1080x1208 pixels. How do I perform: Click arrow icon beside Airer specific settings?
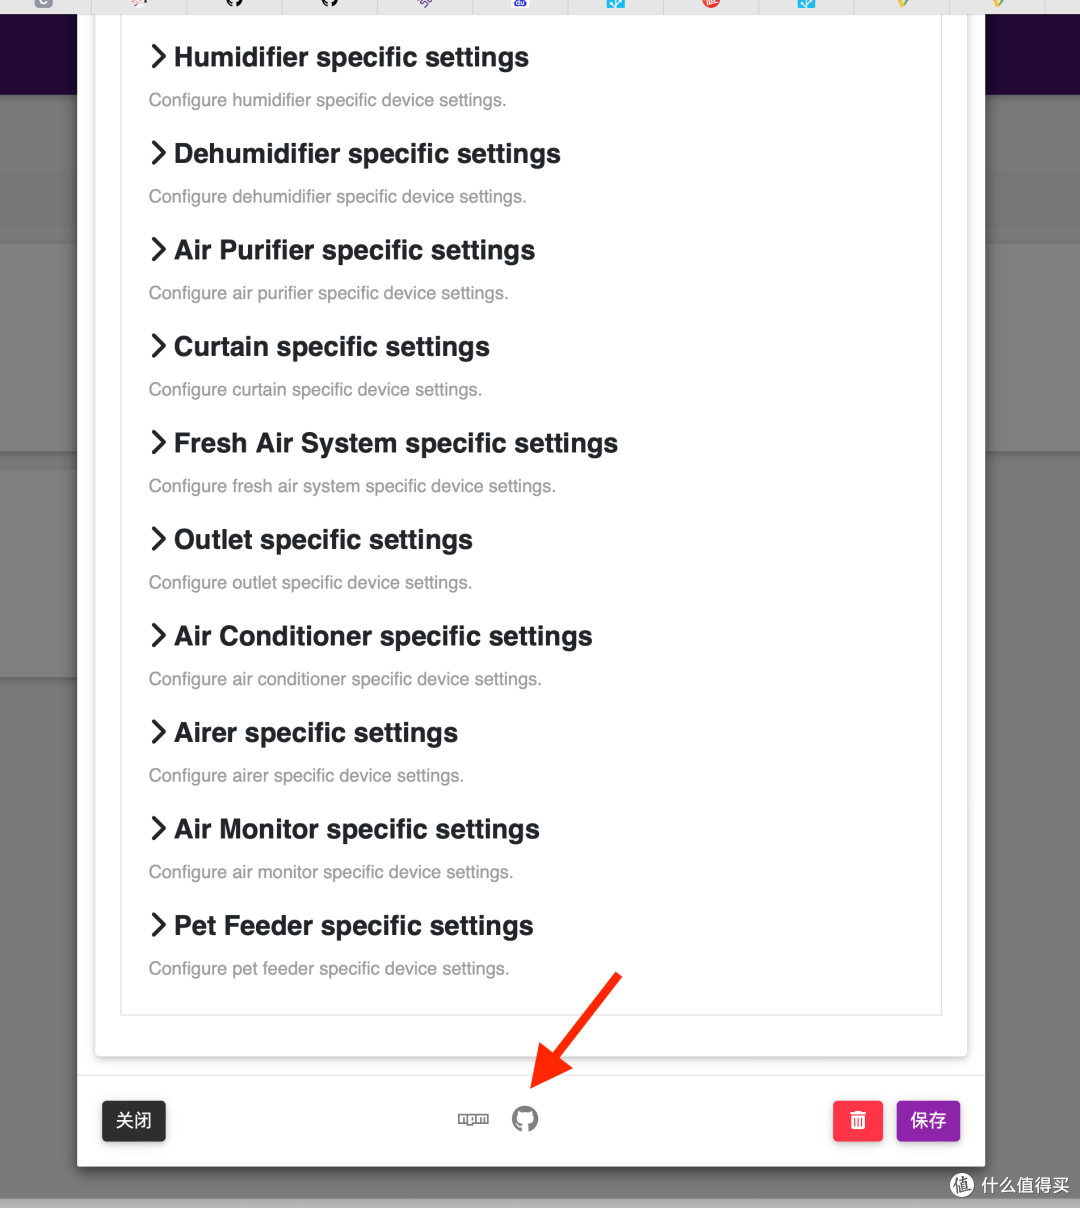coord(158,732)
